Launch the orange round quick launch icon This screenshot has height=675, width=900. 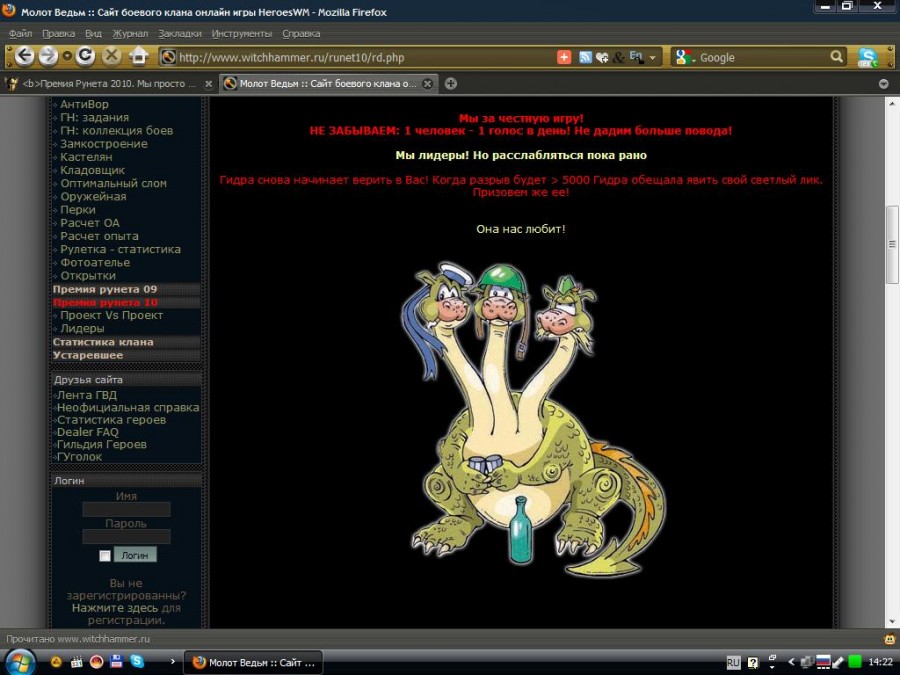pyautogui.click(x=56, y=661)
